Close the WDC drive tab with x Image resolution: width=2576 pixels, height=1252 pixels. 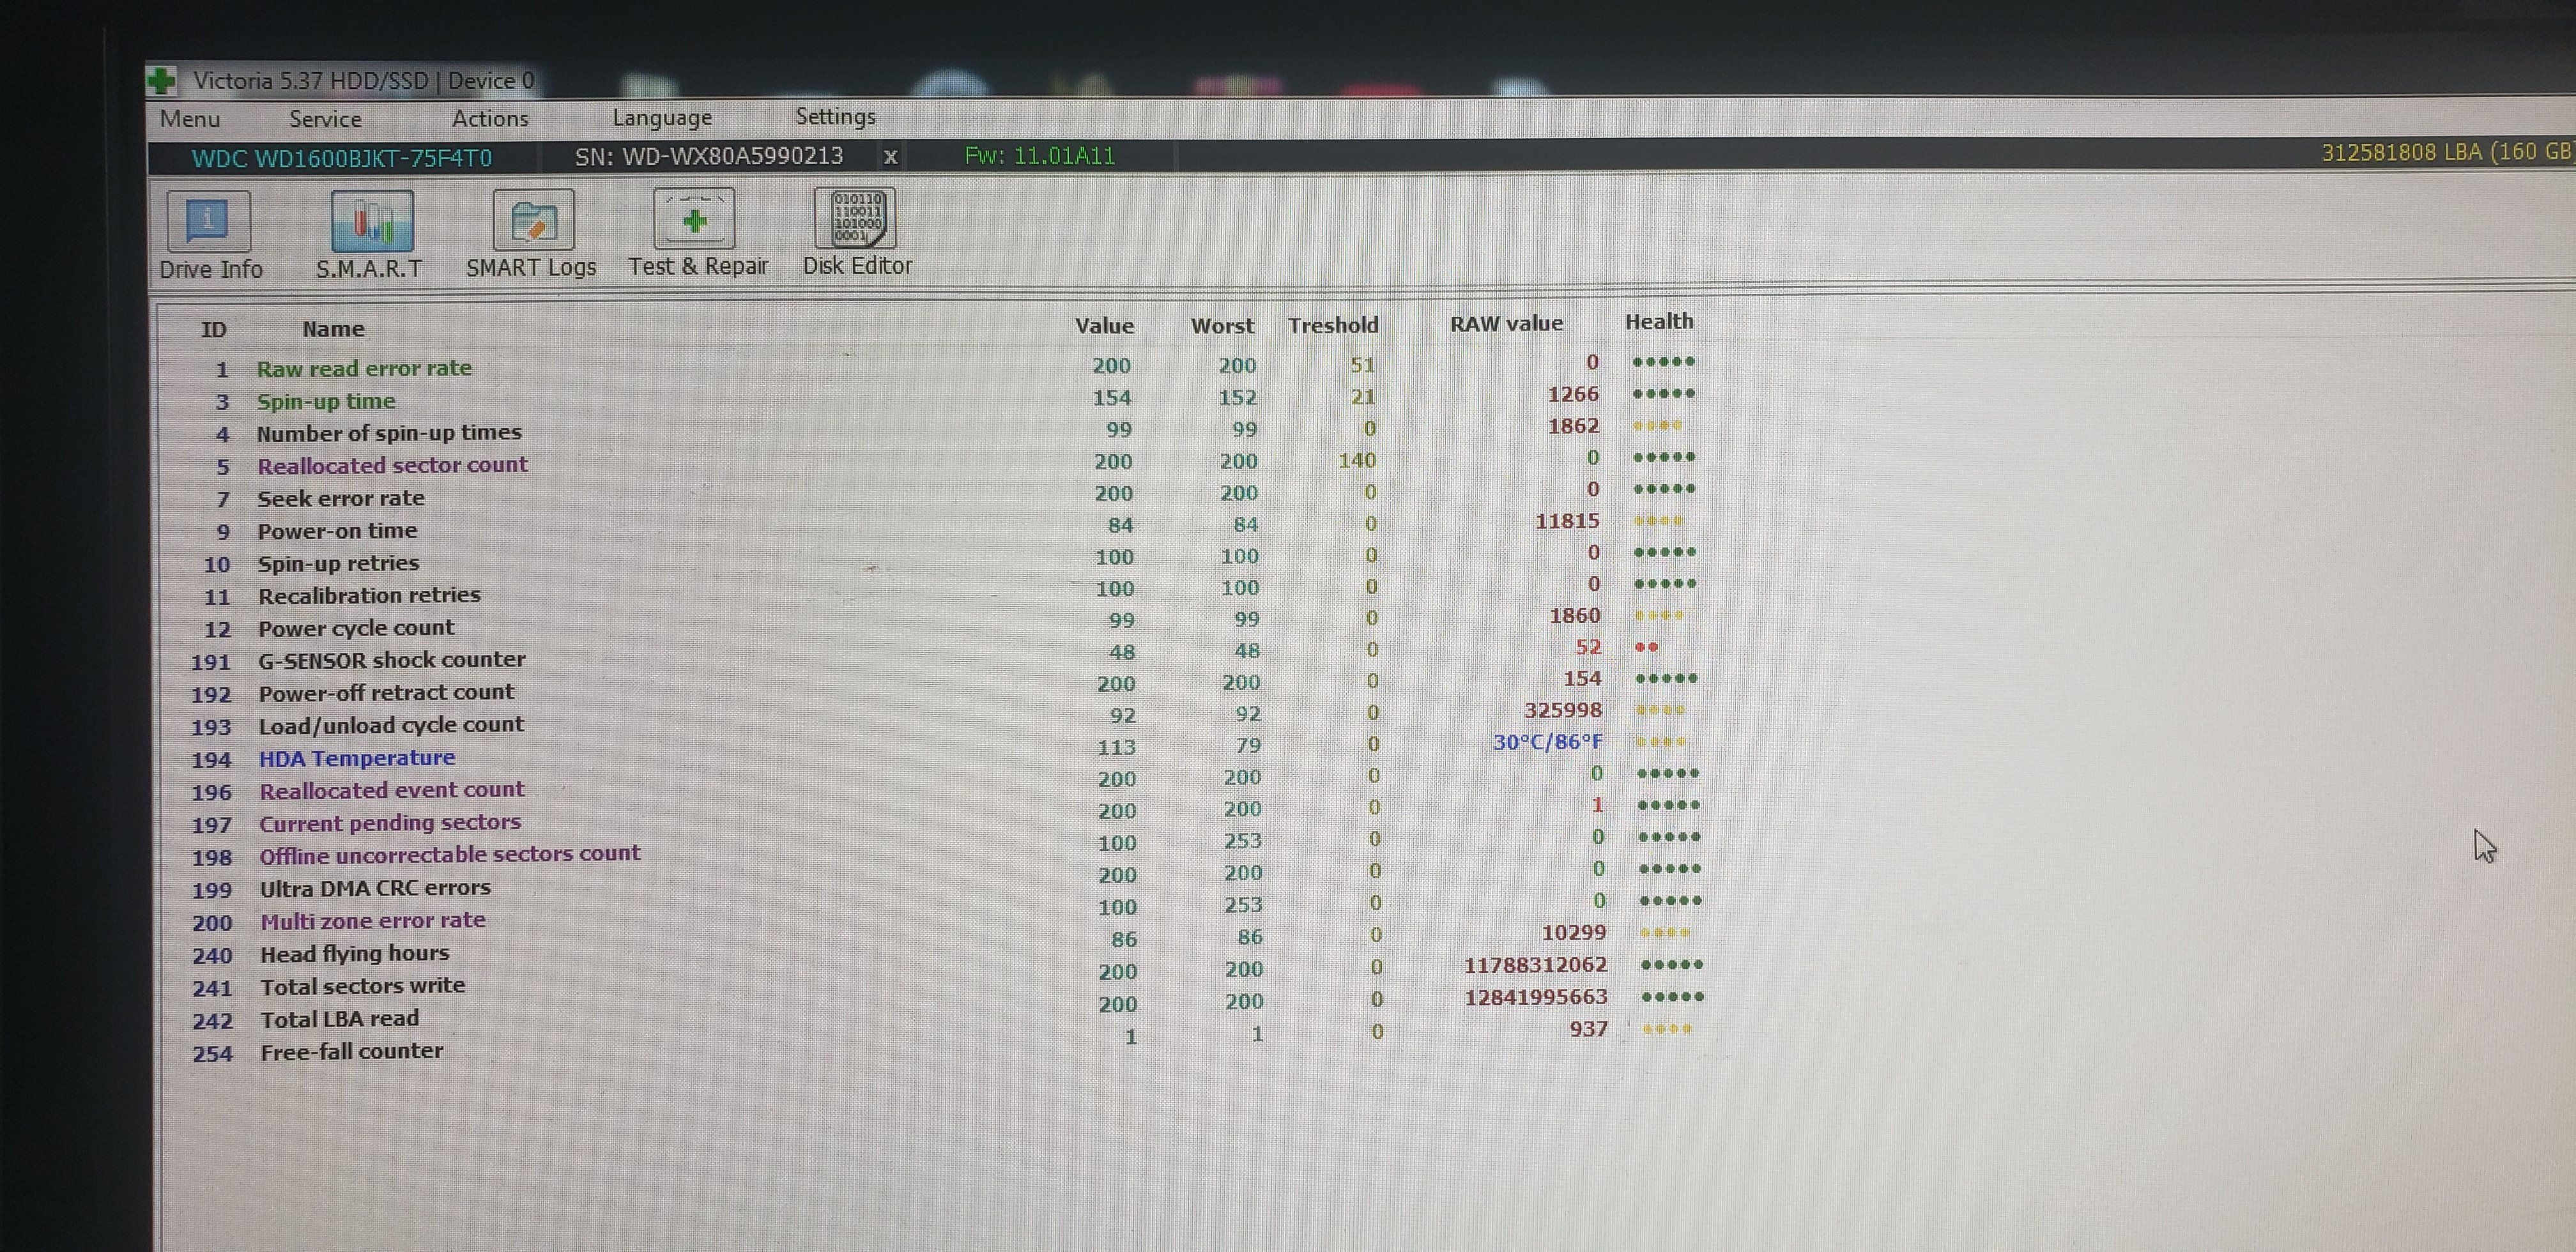(890, 156)
